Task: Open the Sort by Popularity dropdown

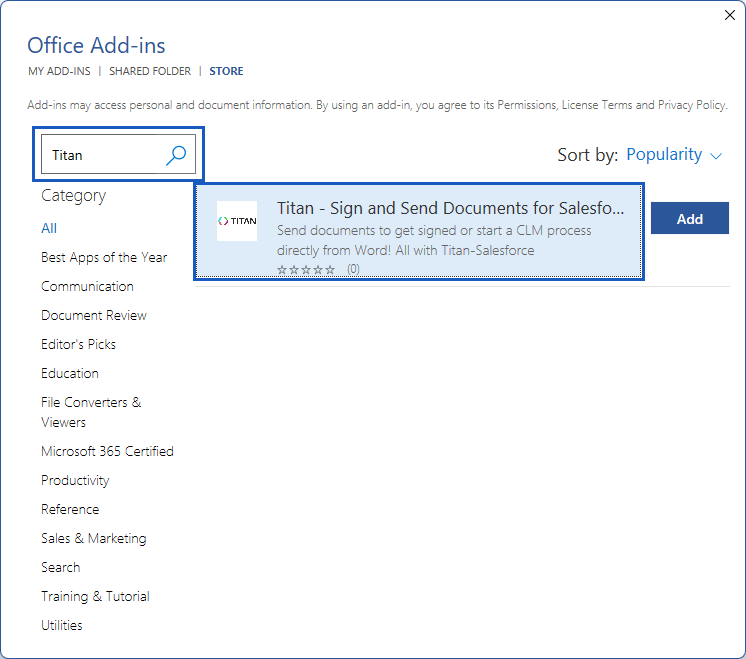Action: (674, 155)
